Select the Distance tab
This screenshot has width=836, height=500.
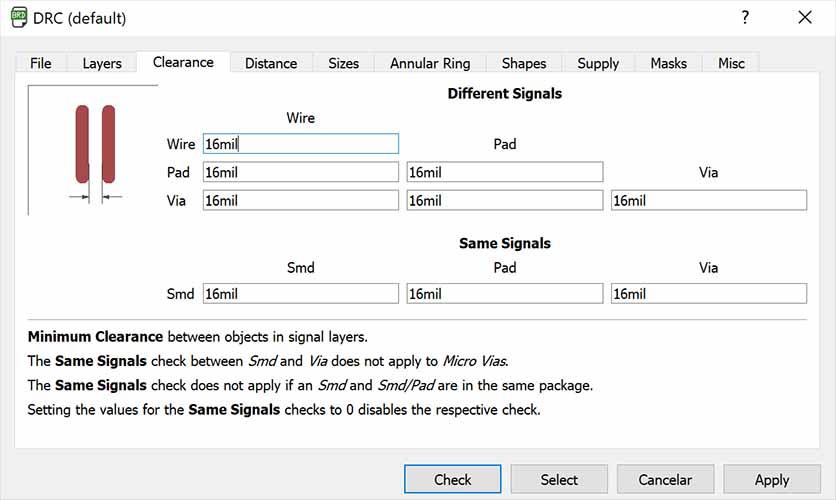pos(271,63)
